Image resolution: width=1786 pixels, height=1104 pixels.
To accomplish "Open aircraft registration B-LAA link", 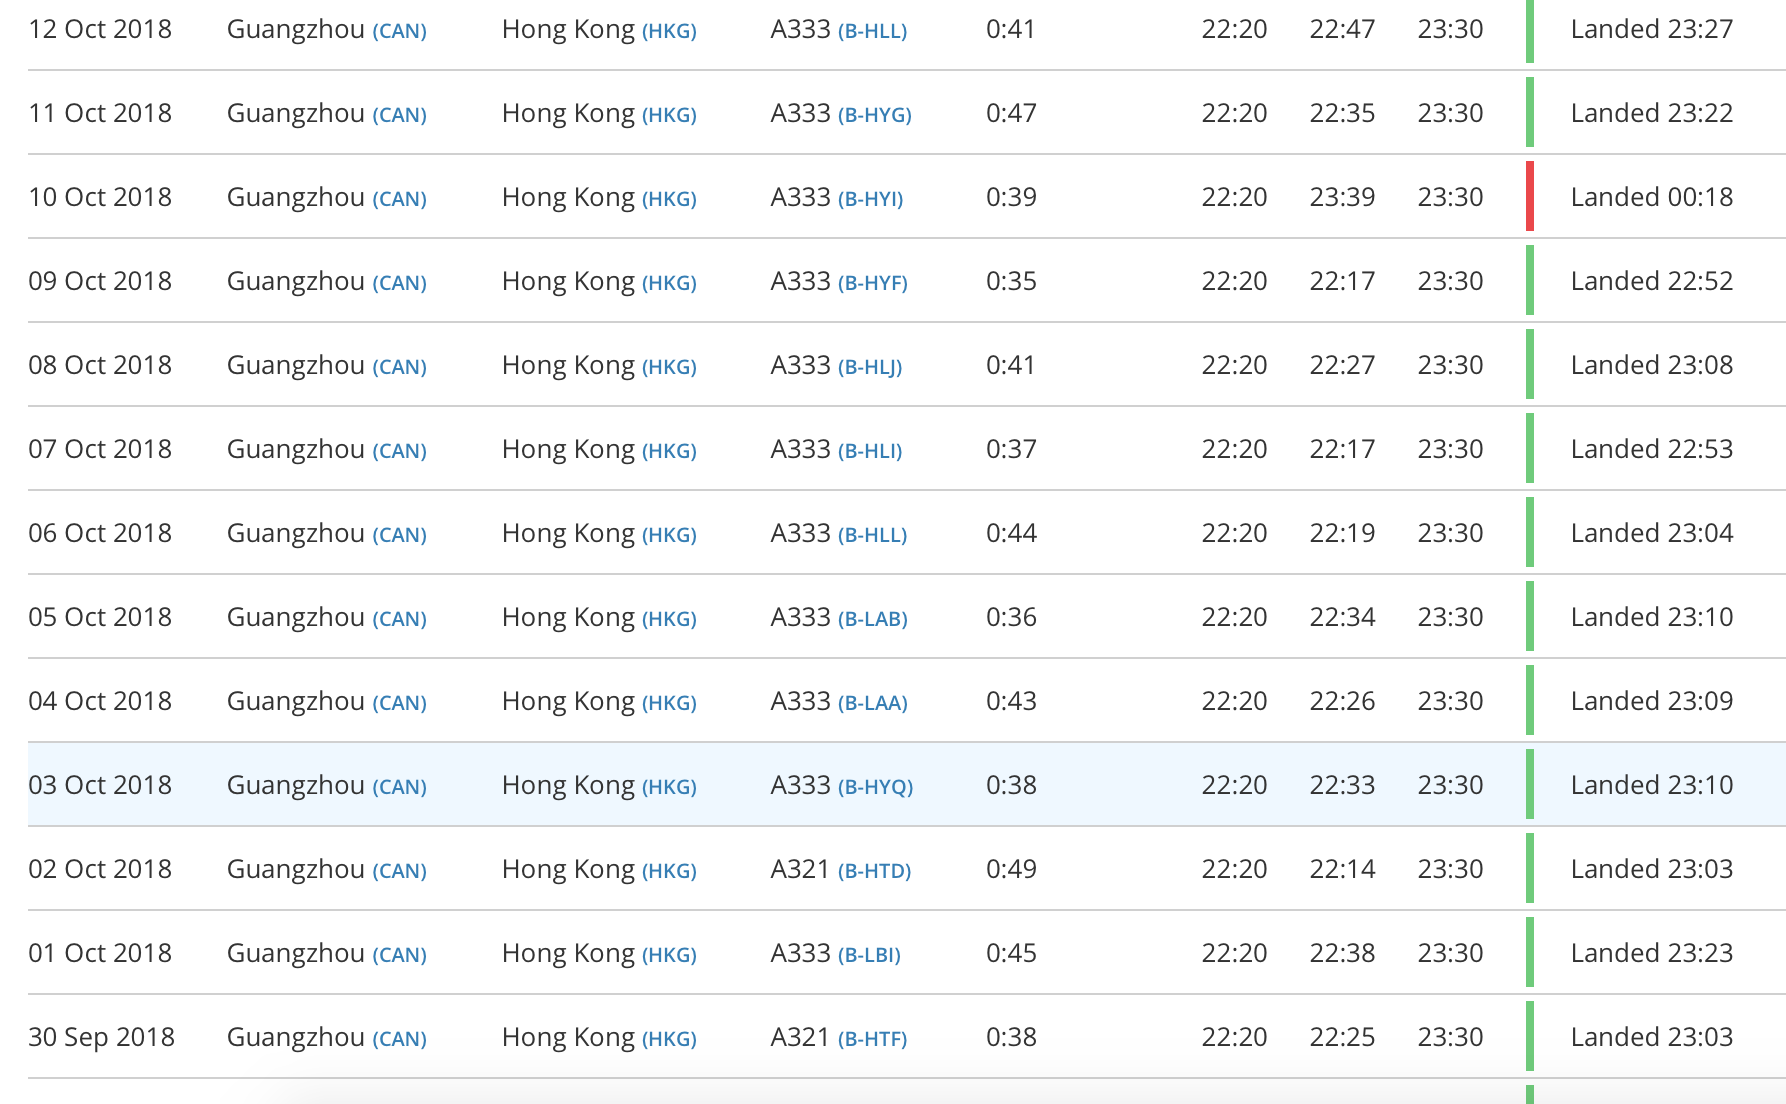I will [x=872, y=703].
